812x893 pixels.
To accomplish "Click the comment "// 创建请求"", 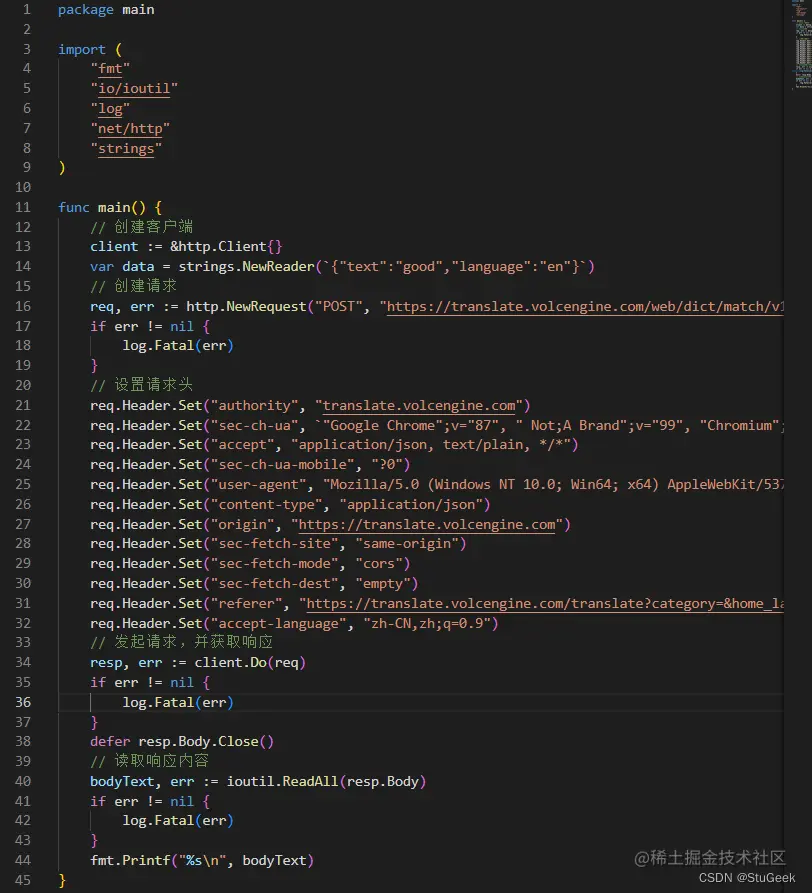I will 133,286.
